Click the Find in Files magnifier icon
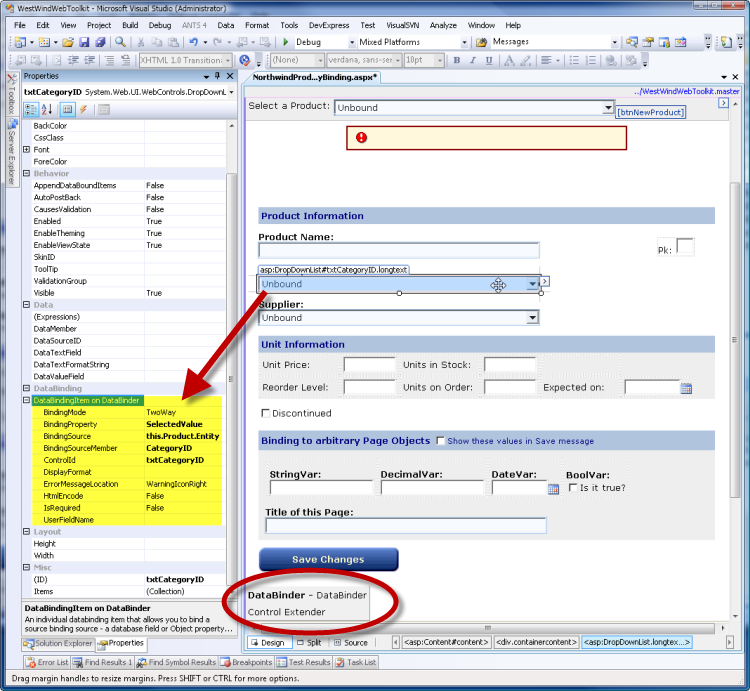This screenshot has width=750, height=691. click(120, 43)
